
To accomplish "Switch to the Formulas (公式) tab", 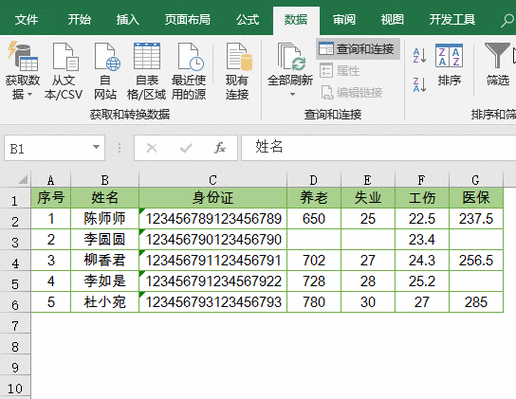I will click(247, 20).
